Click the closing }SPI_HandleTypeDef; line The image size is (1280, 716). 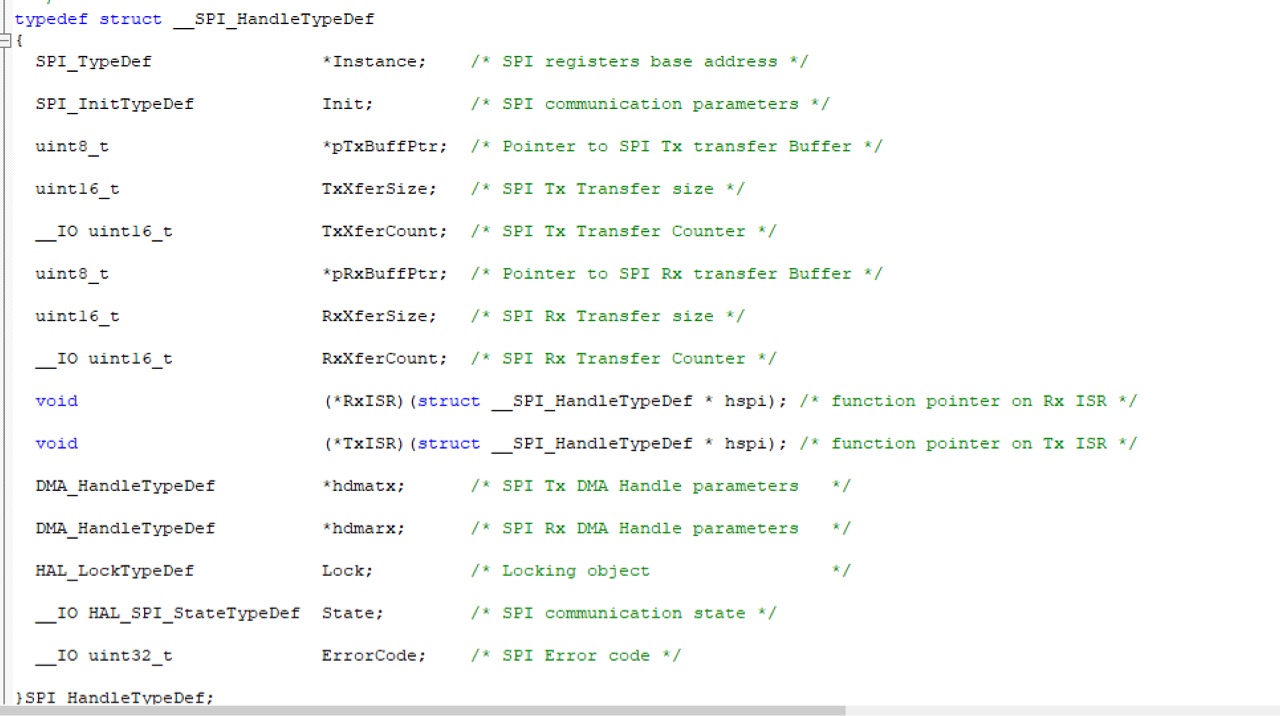tap(115, 698)
